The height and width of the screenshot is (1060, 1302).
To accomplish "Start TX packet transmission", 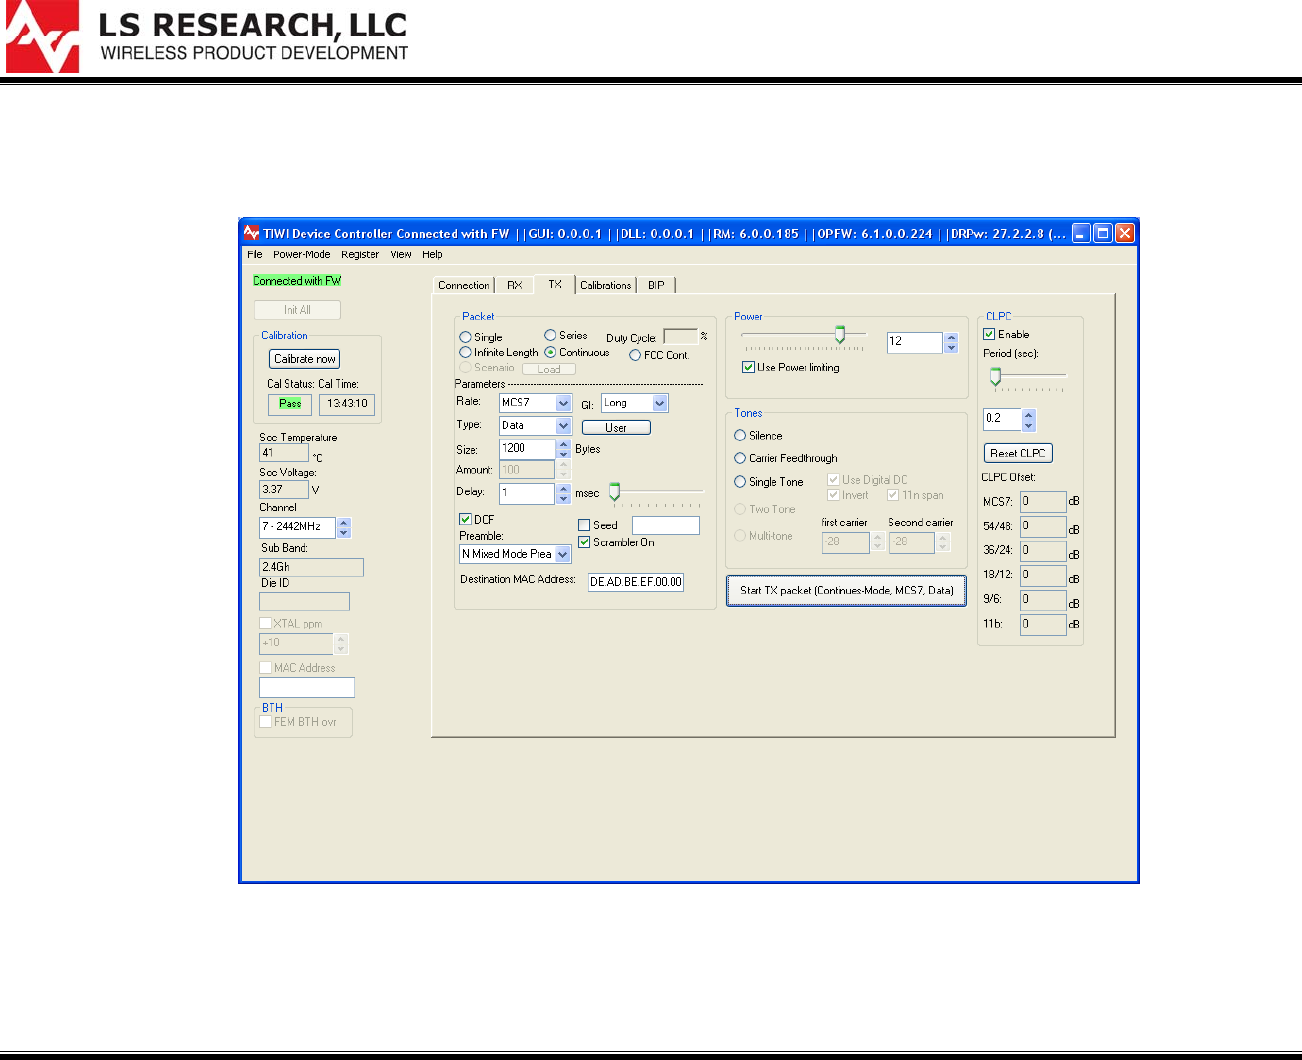I will pyautogui.click(x=846, y=590).
